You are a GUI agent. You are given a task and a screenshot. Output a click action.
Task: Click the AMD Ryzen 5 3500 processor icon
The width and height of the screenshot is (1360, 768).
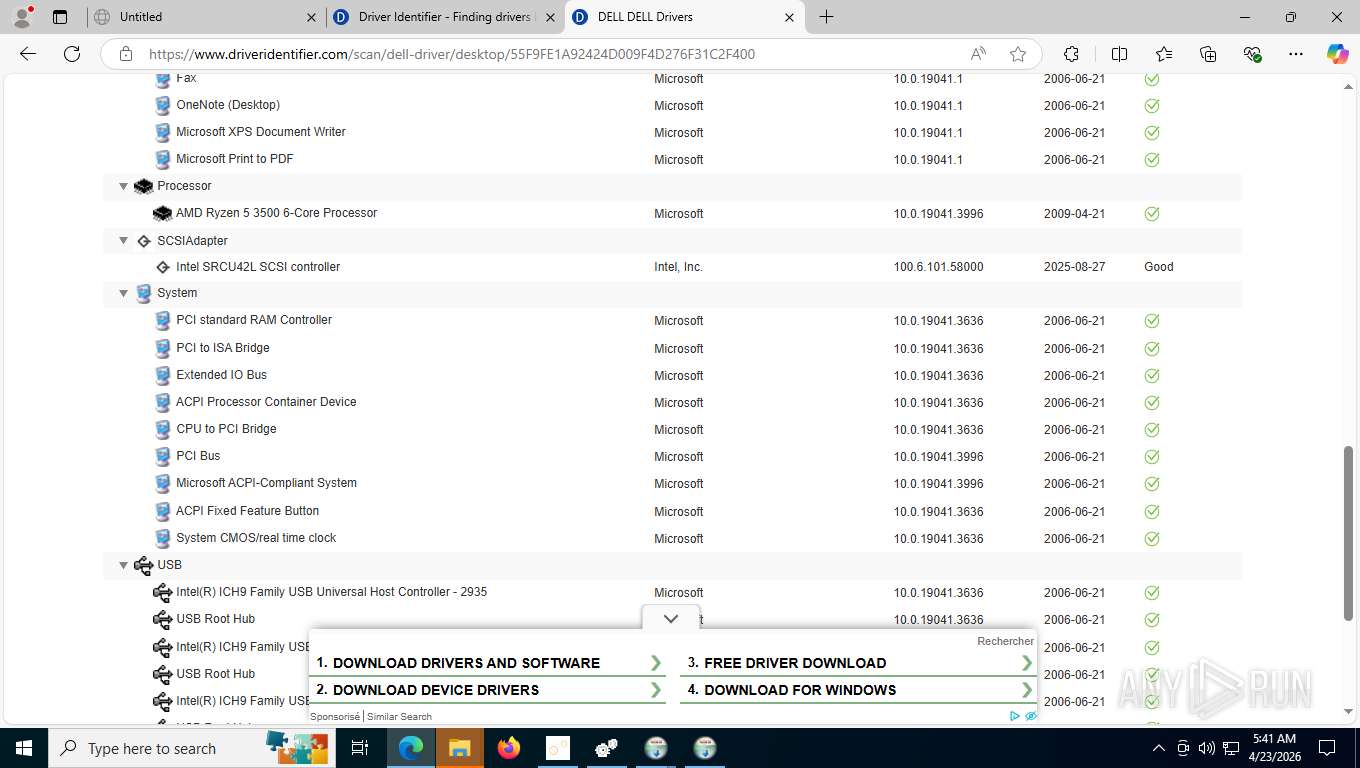(162, 213)
